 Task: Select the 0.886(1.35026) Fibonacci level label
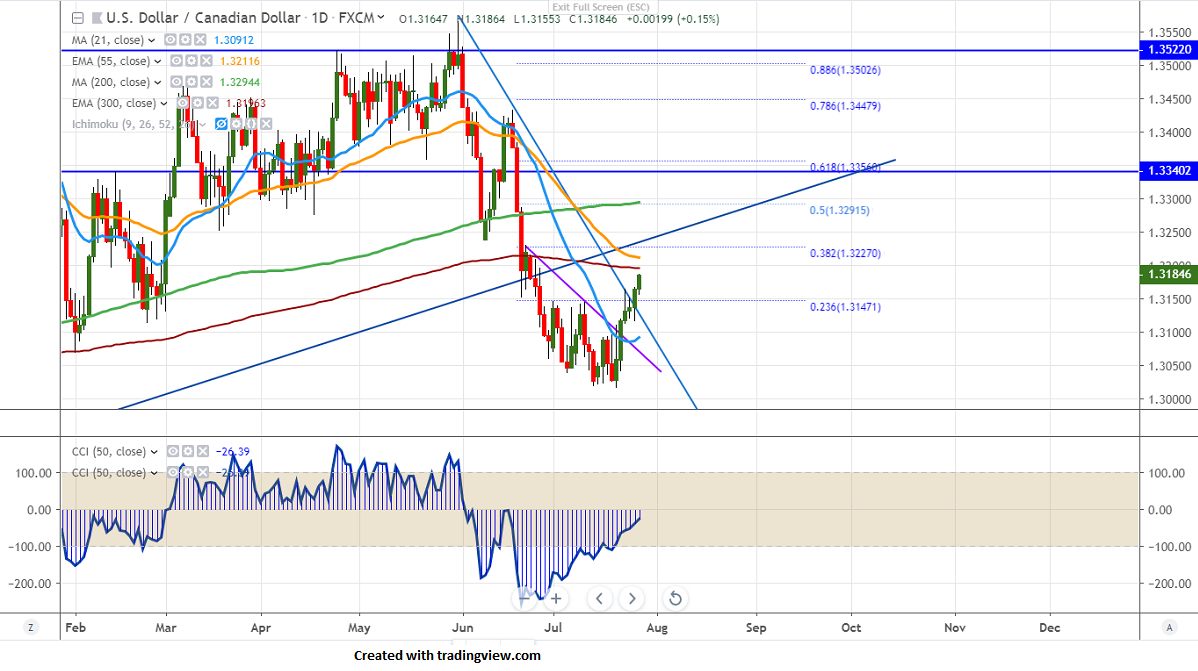coord(845,70)
